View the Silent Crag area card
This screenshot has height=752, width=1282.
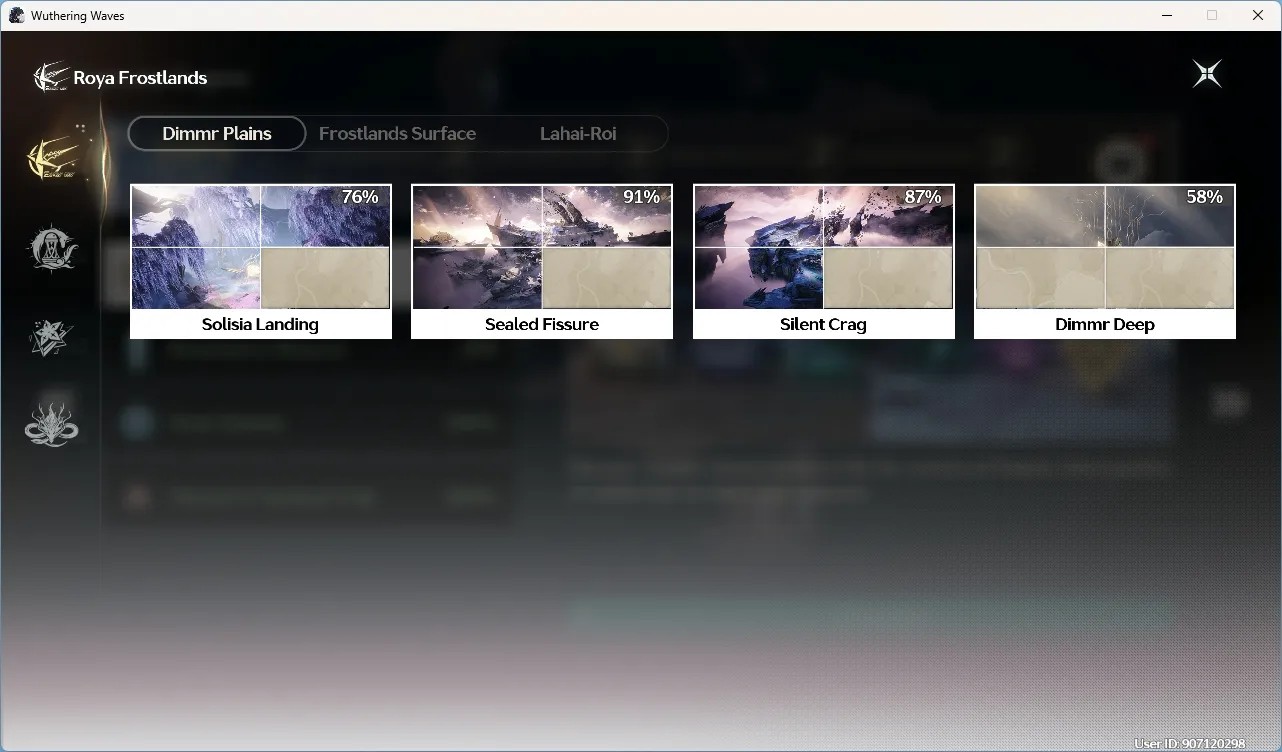824,262
